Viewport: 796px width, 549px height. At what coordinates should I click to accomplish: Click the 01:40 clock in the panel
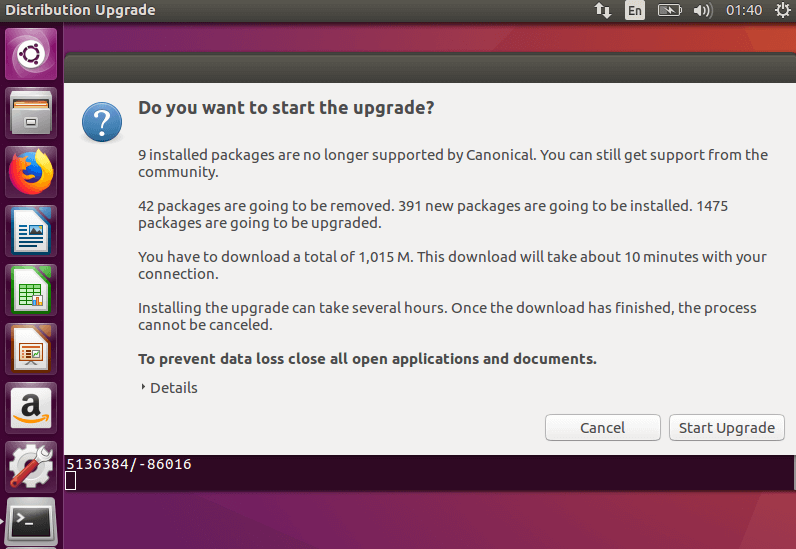(x=744, y=11)
